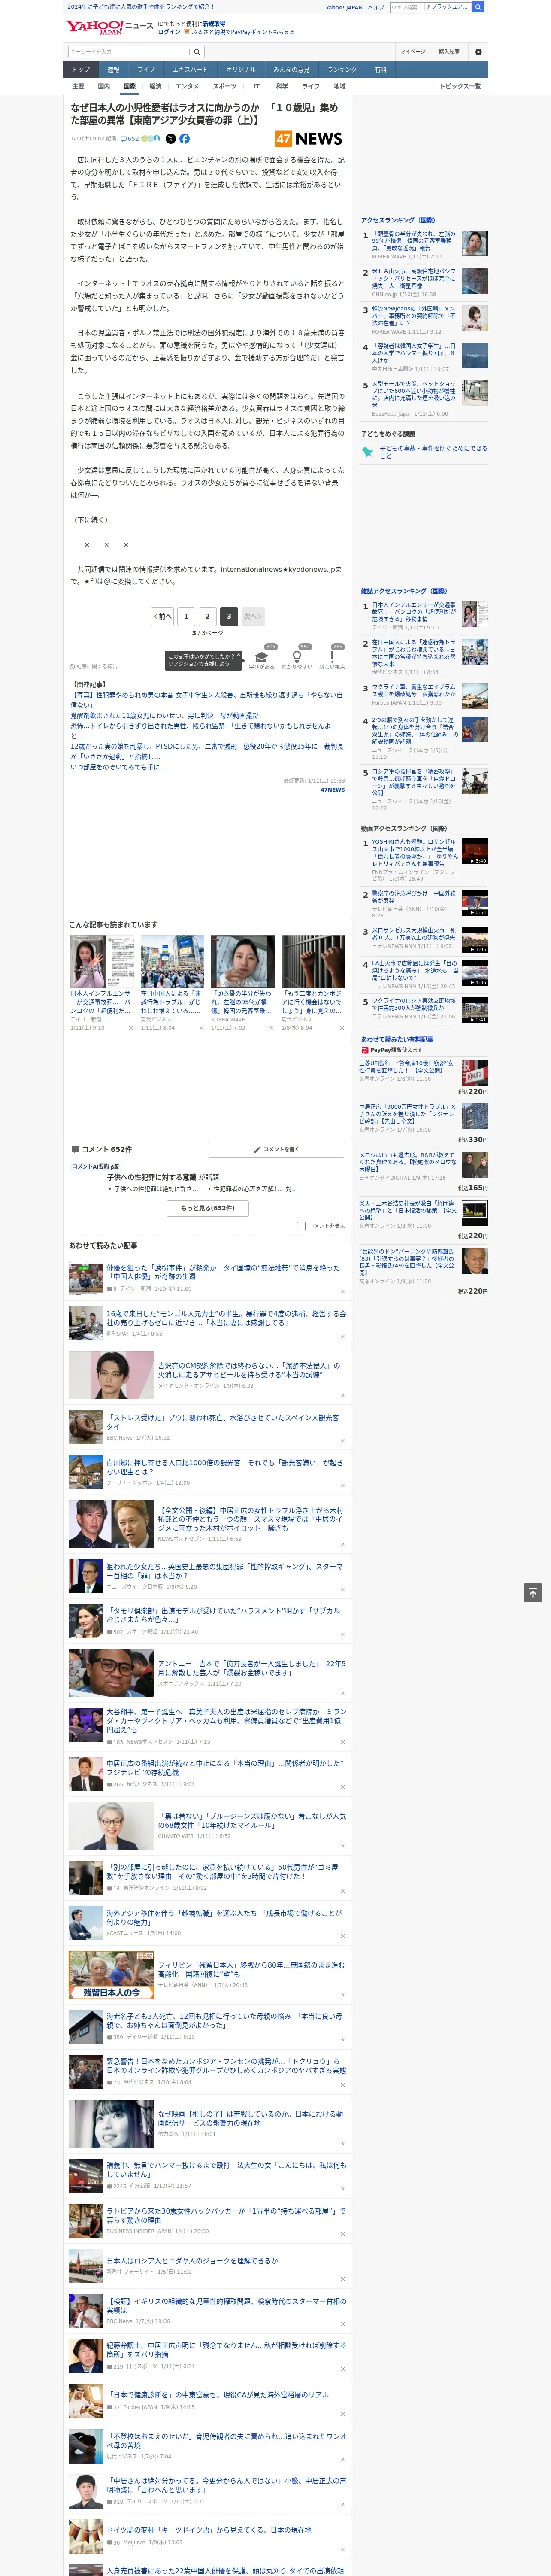This screenshot has height=2576, width=551.
Task: Select the スポーツ category
Action: [225, 86]
